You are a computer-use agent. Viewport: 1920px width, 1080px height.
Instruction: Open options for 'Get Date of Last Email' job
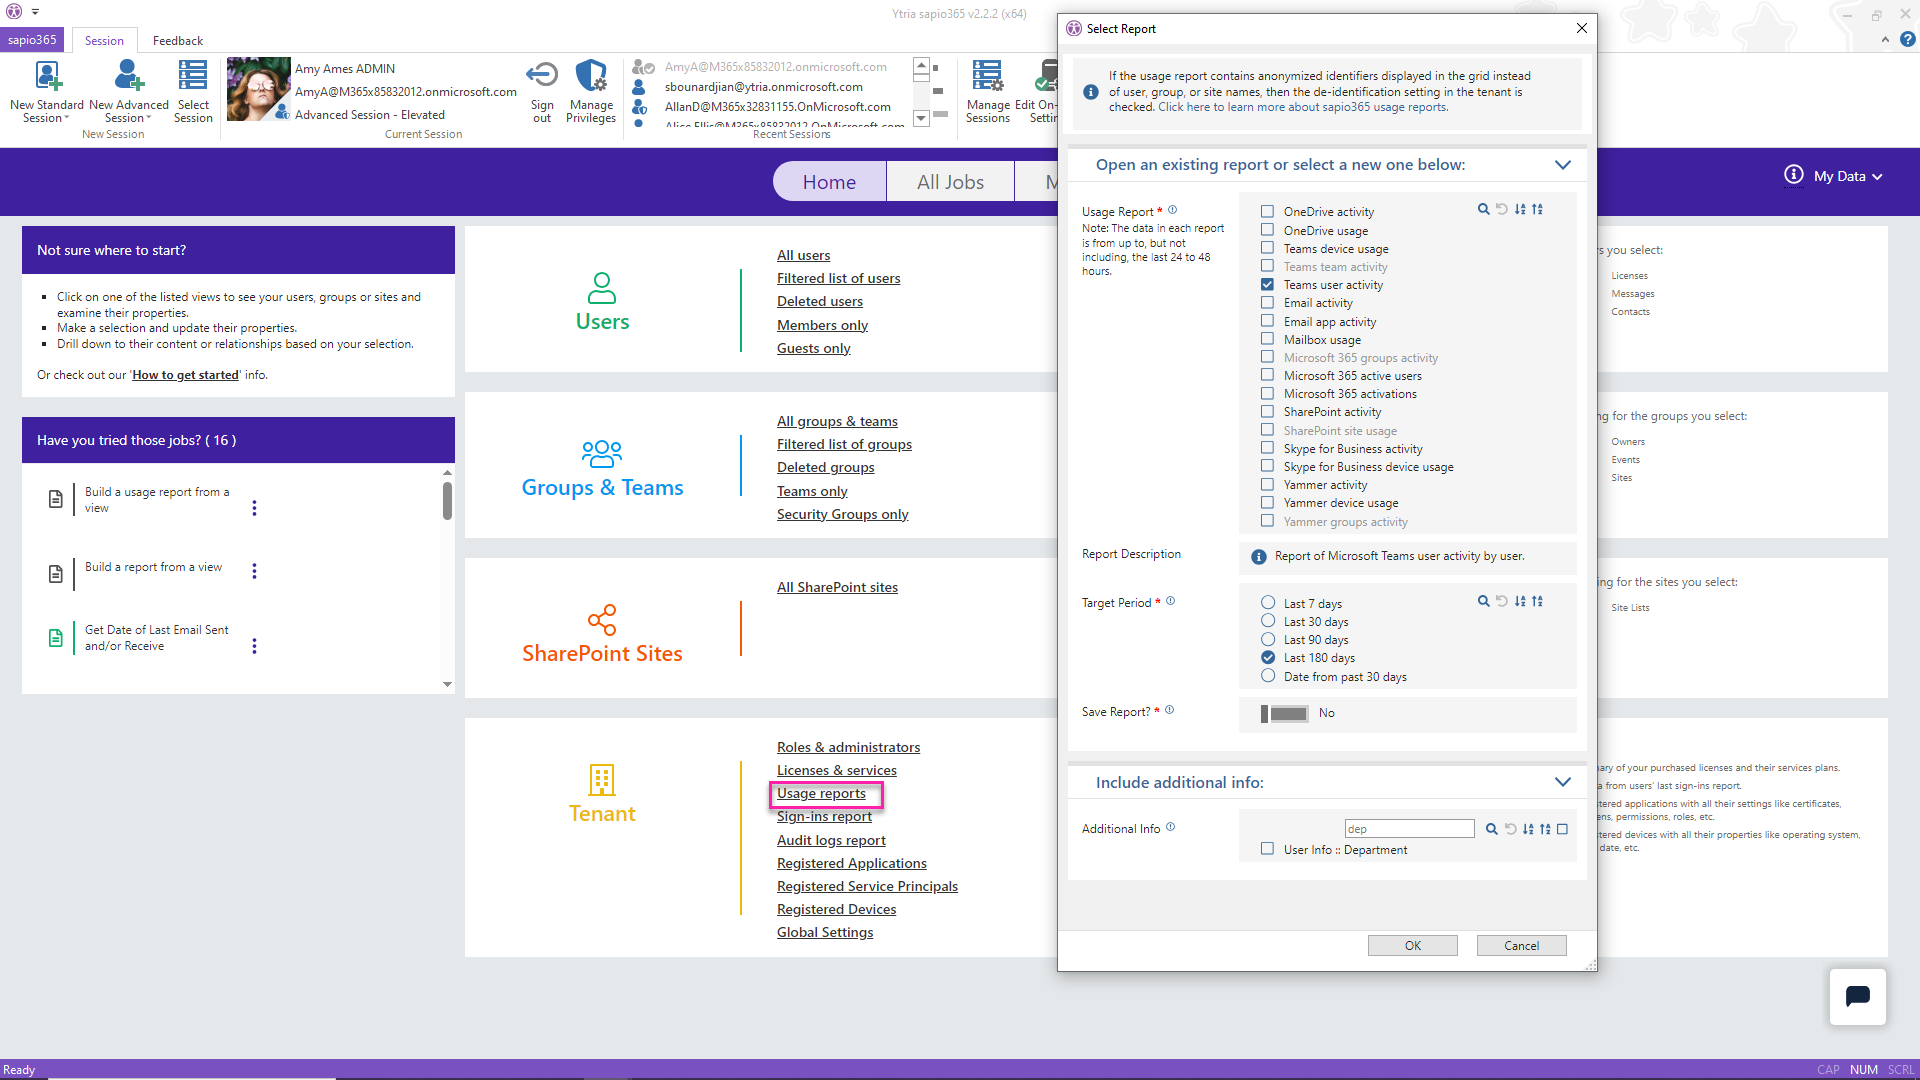(x=254, y=646)
